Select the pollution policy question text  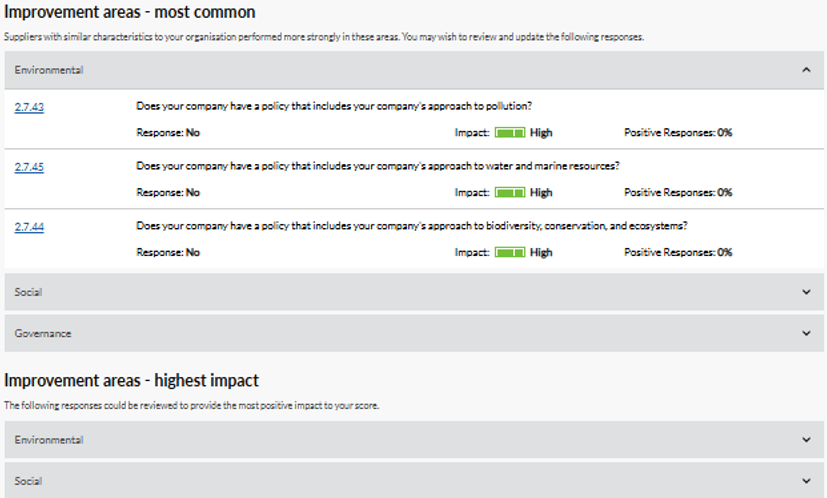tap(333, 106)
